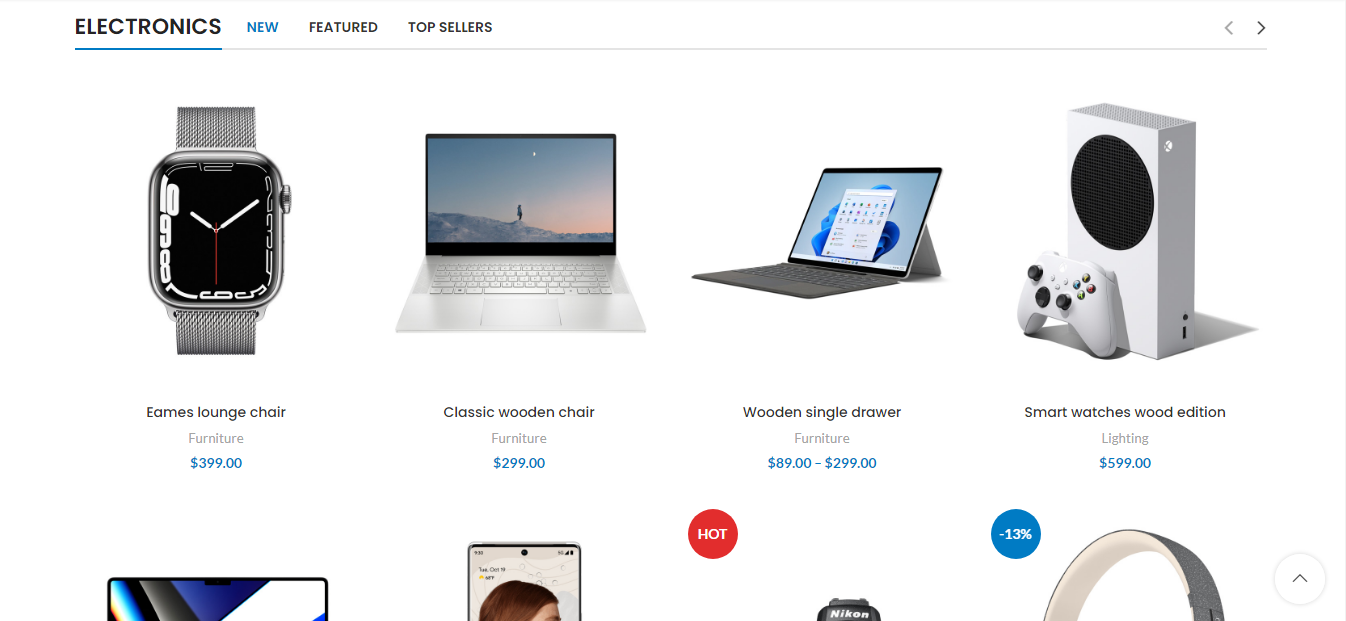
Task: Select the Surface tablet product image
Action: point(822,228)
